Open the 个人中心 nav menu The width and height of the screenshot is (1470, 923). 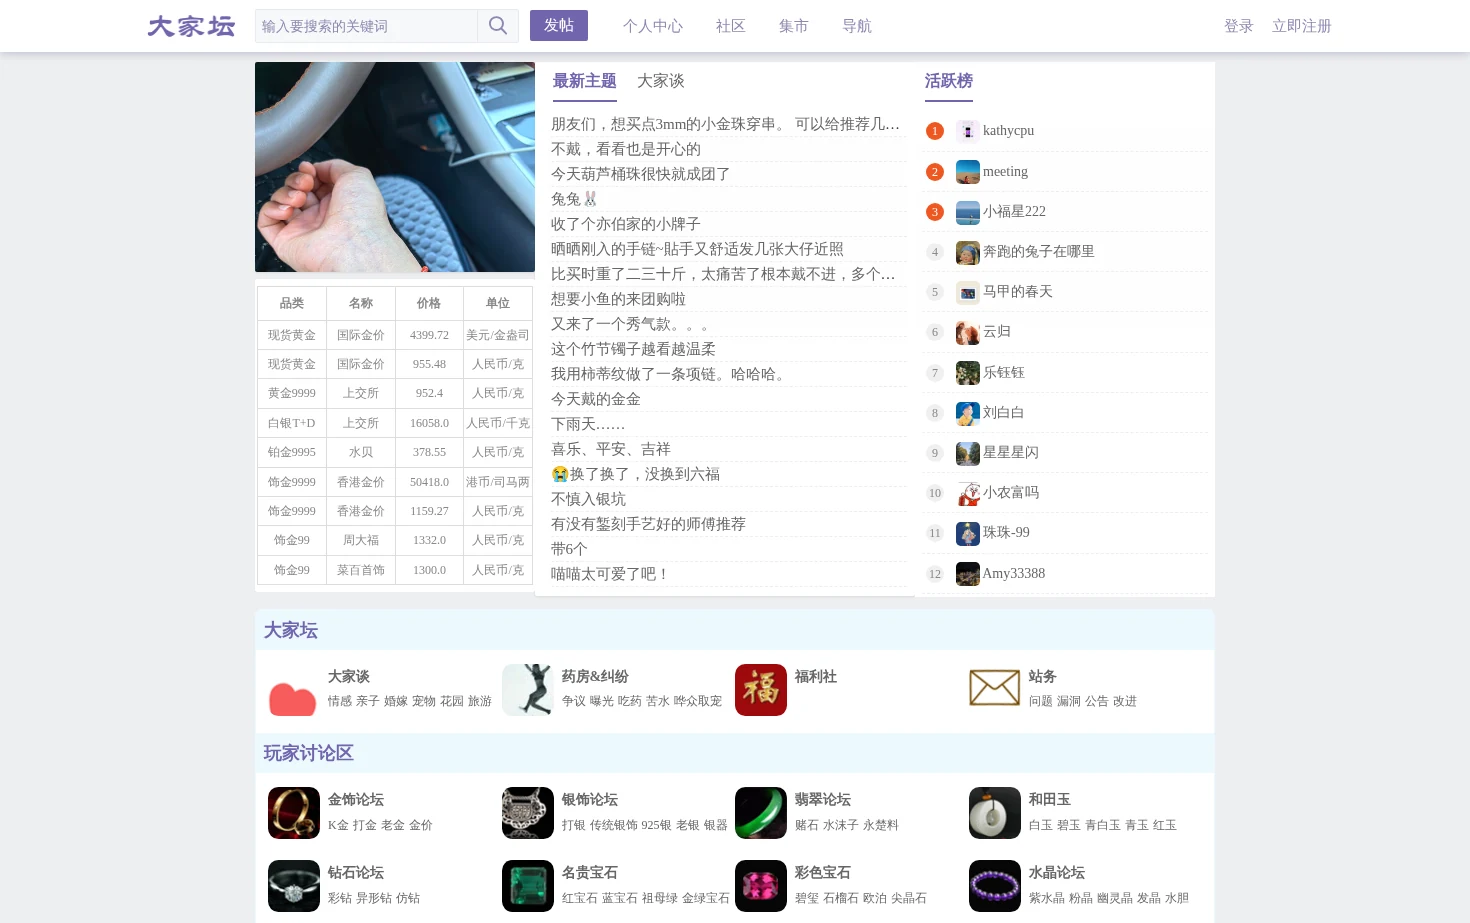[x=653, y=26]
